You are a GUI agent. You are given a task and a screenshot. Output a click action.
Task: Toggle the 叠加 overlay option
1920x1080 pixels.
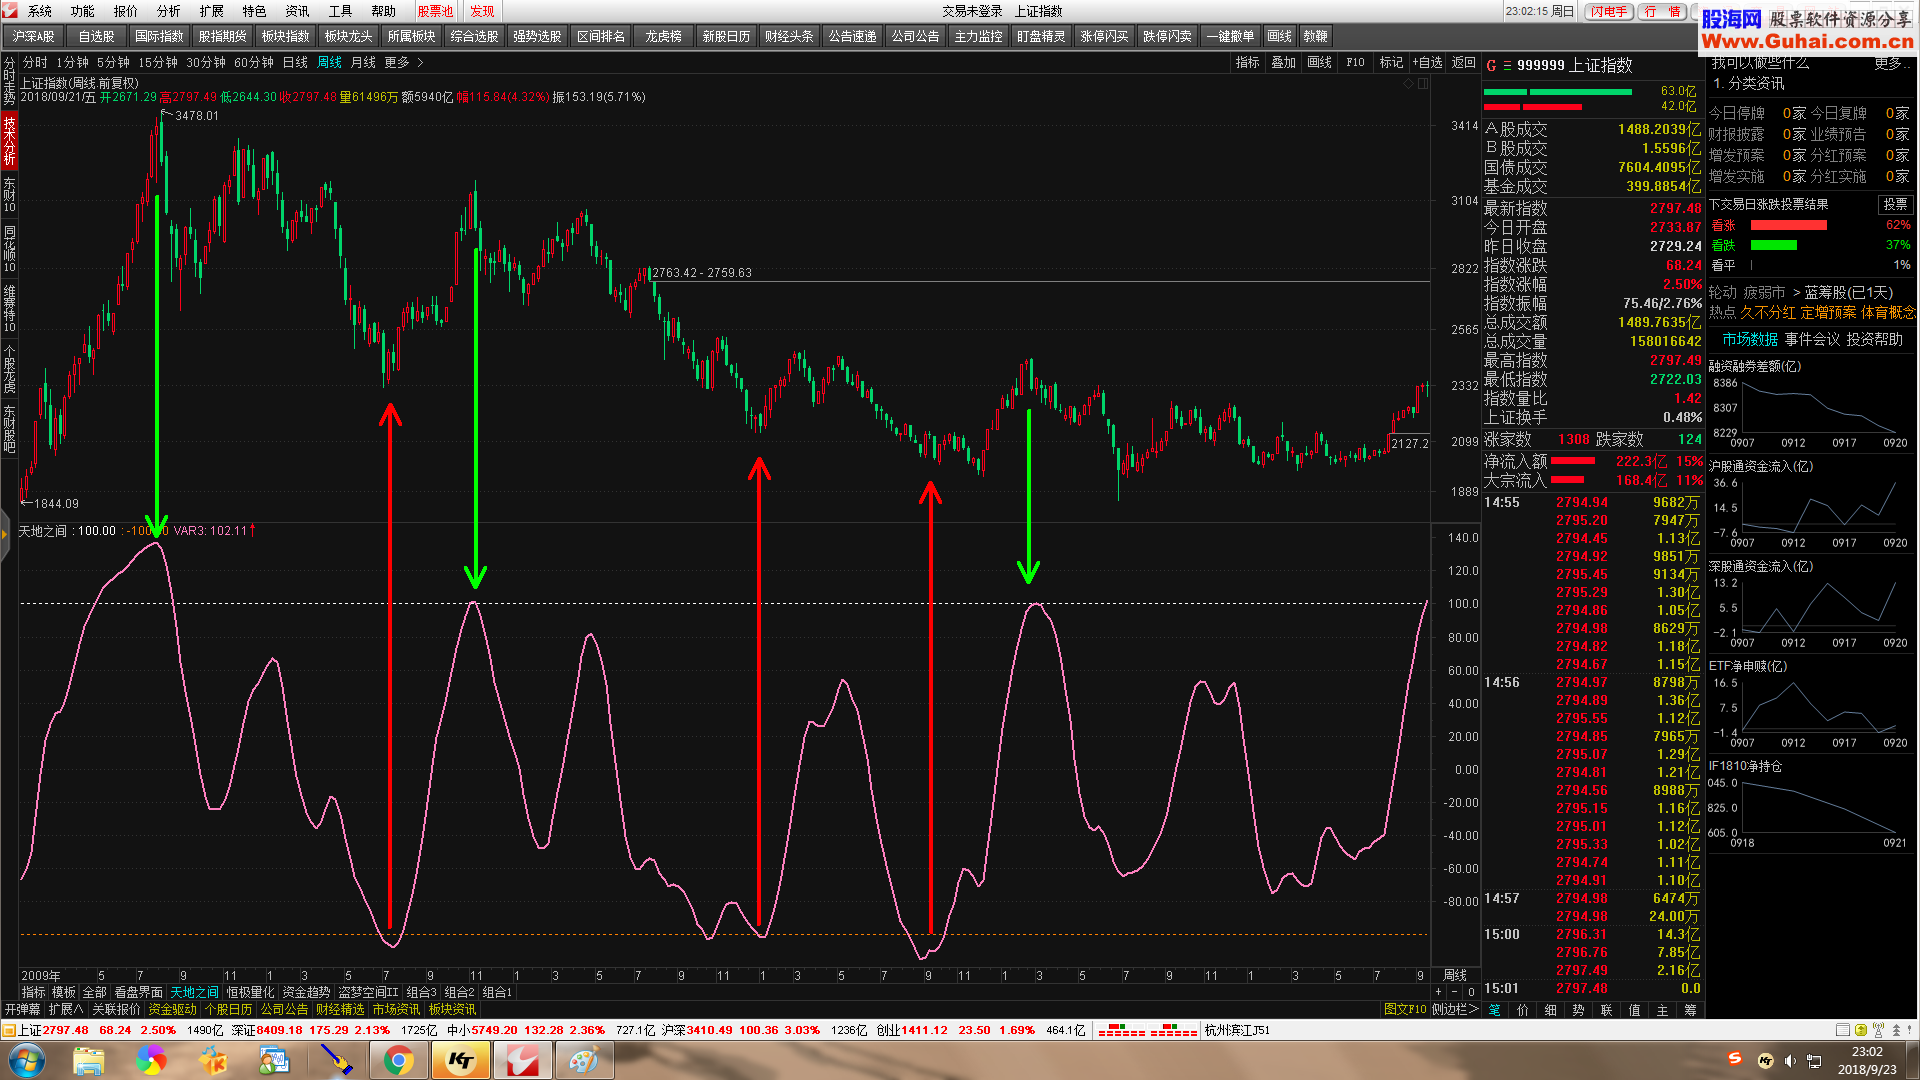[1283, 62]
